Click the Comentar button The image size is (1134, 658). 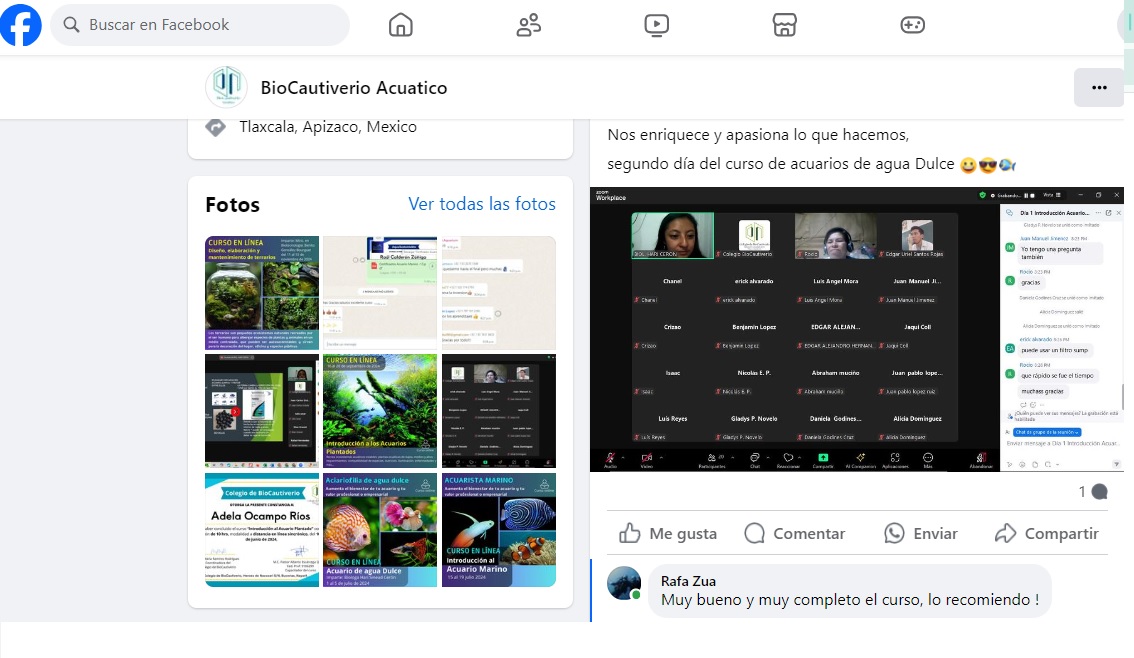point(795,534)
